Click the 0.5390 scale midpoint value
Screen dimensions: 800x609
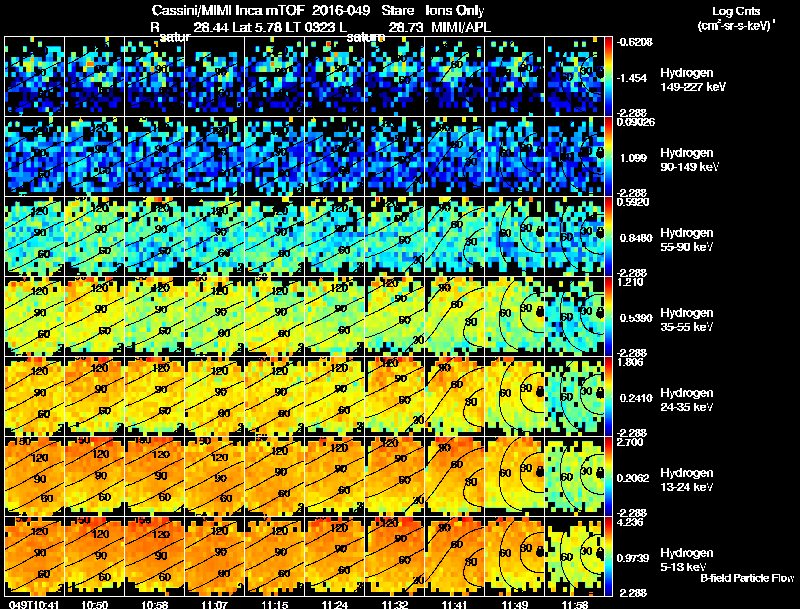(636, 318)
